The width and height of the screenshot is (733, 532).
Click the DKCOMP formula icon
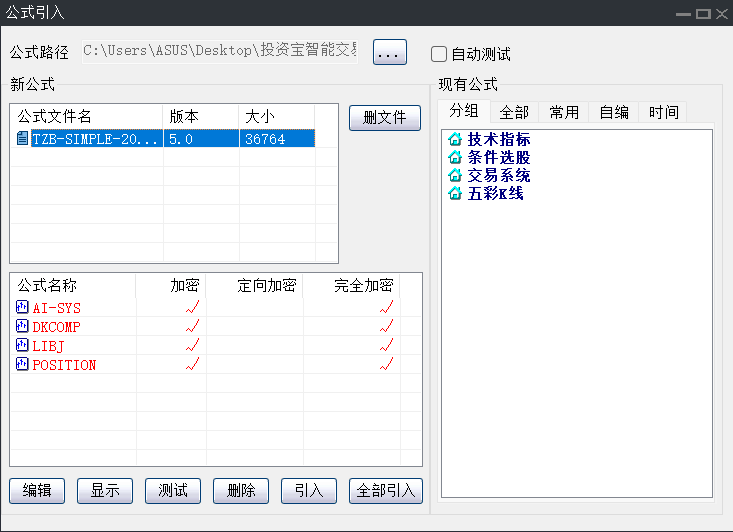pos(22,327)
